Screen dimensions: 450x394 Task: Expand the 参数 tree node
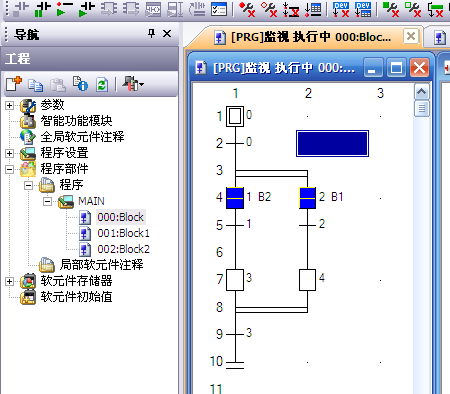pyautogui.click(x=9, y=105)
